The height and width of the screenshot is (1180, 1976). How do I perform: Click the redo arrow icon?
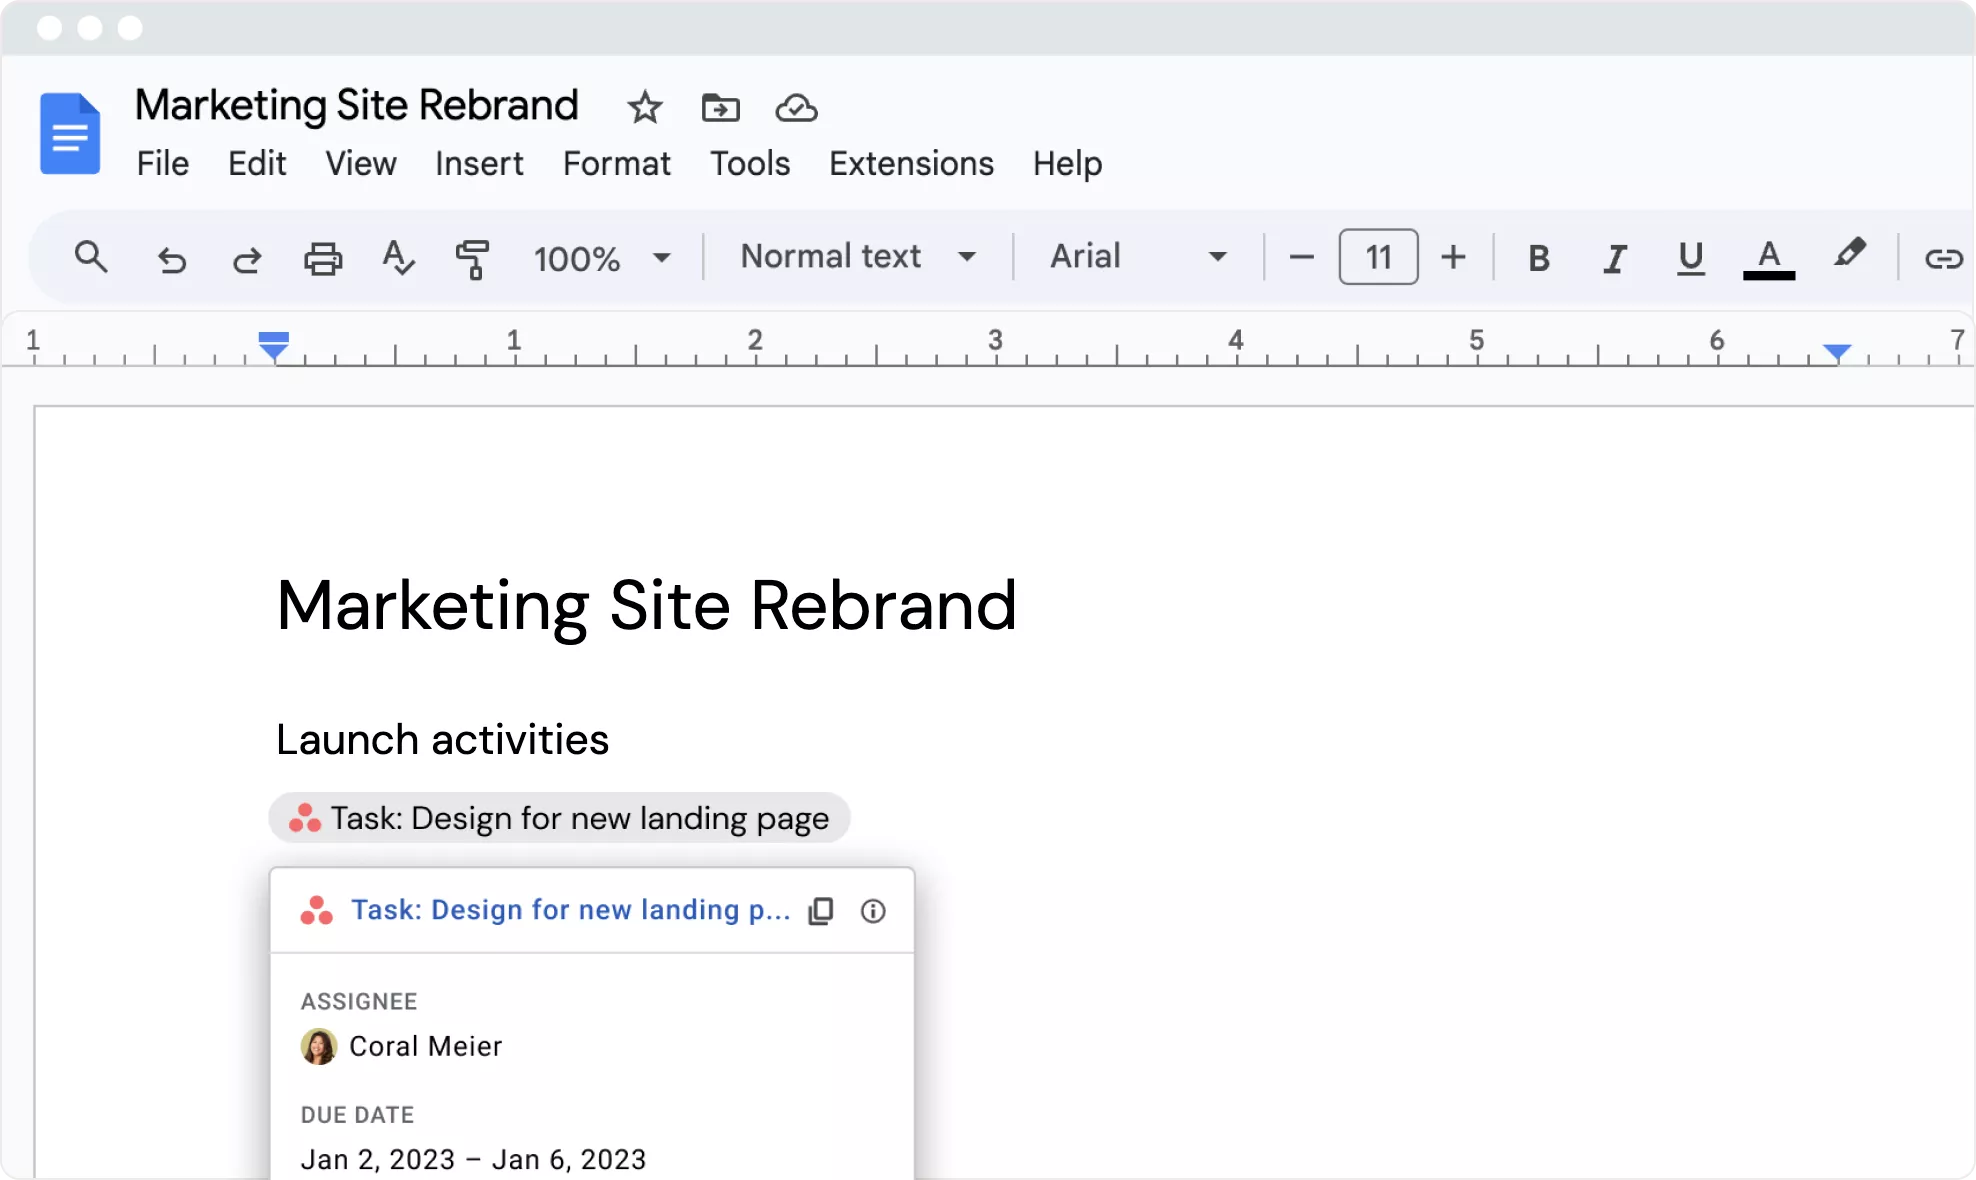(247, 260)
